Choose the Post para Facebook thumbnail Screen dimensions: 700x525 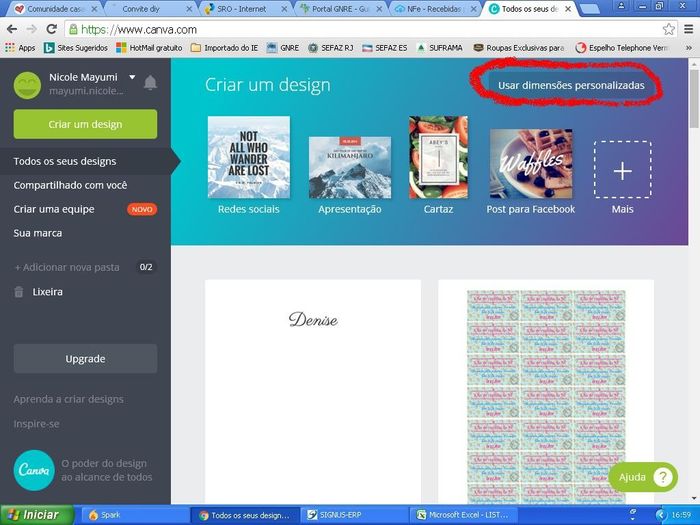531,164
